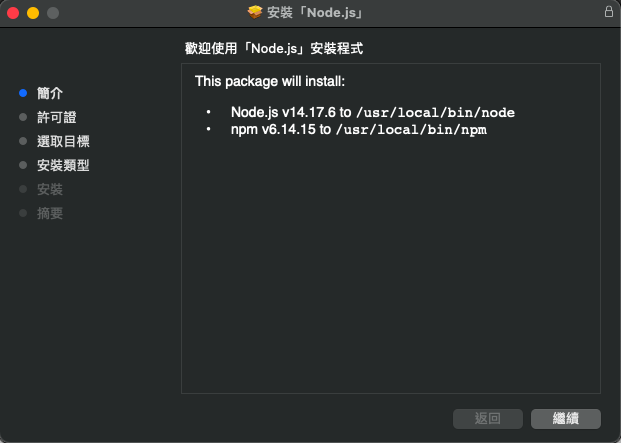Viewport: 621px width, 443px height.
Task: Select the 許可證 step in sidebar
Action: pyautogui.click(x=57, y=118)
